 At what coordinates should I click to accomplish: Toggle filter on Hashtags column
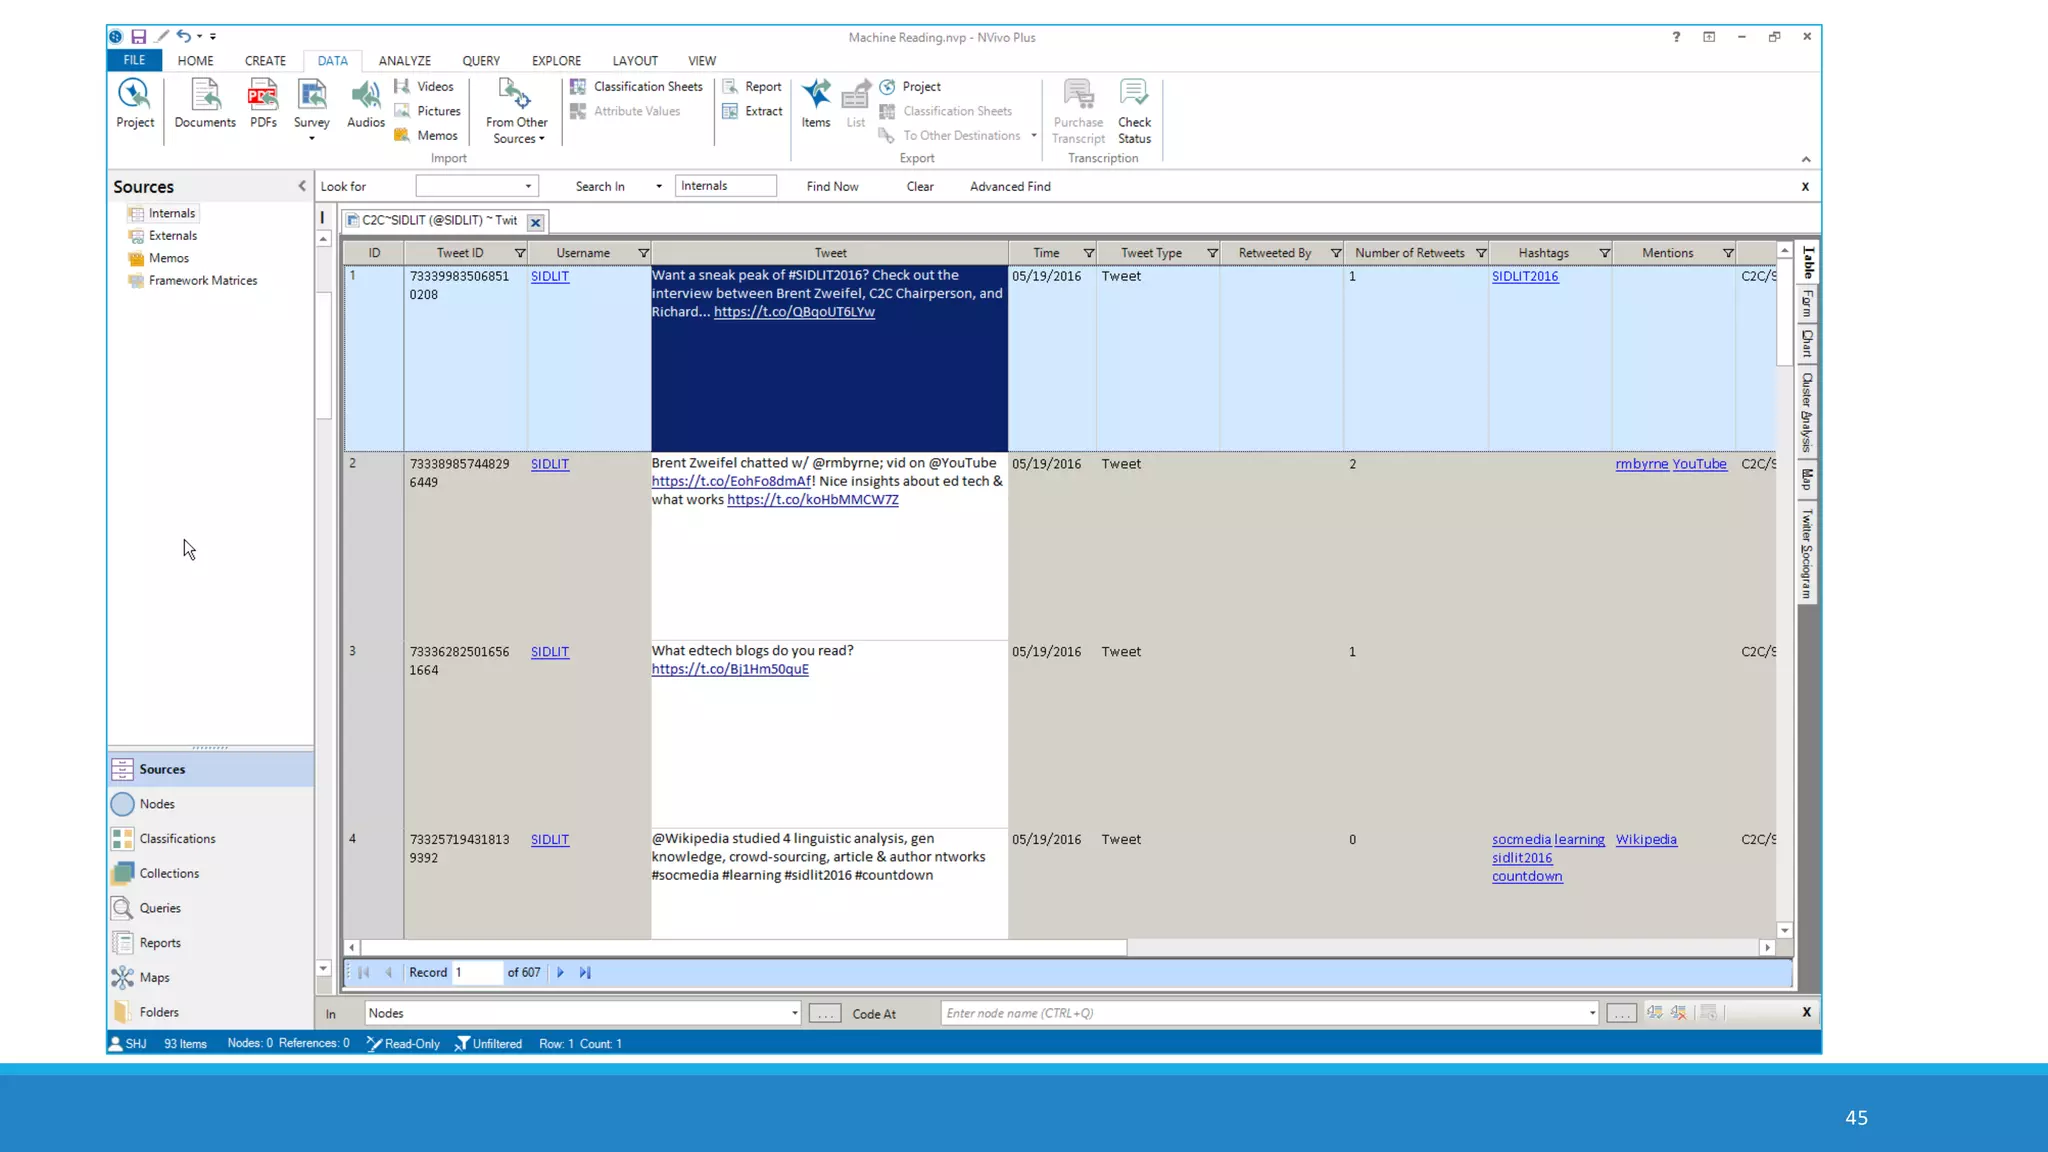[1604, 253]
